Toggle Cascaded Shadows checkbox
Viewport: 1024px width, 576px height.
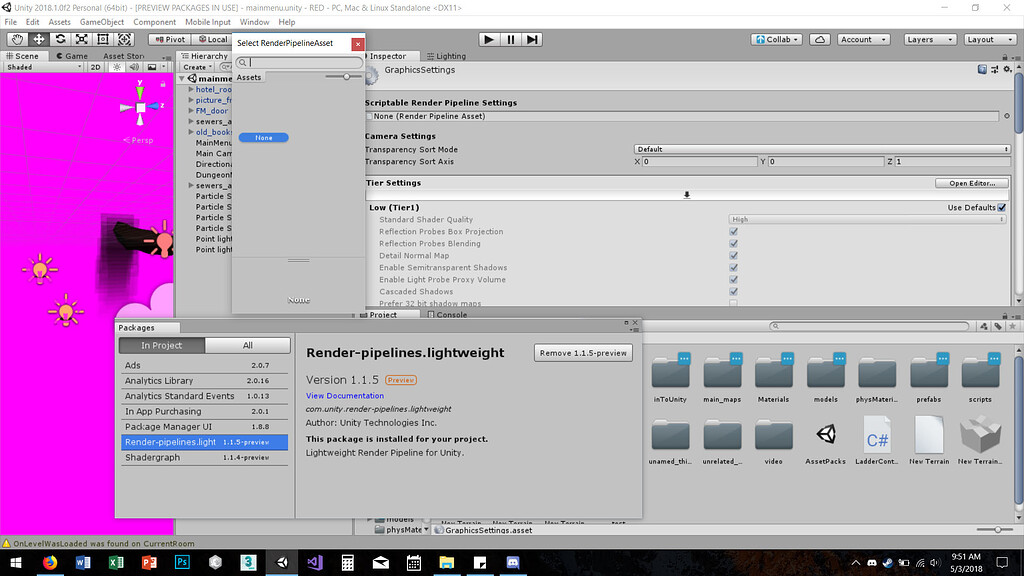pos(733,292)
